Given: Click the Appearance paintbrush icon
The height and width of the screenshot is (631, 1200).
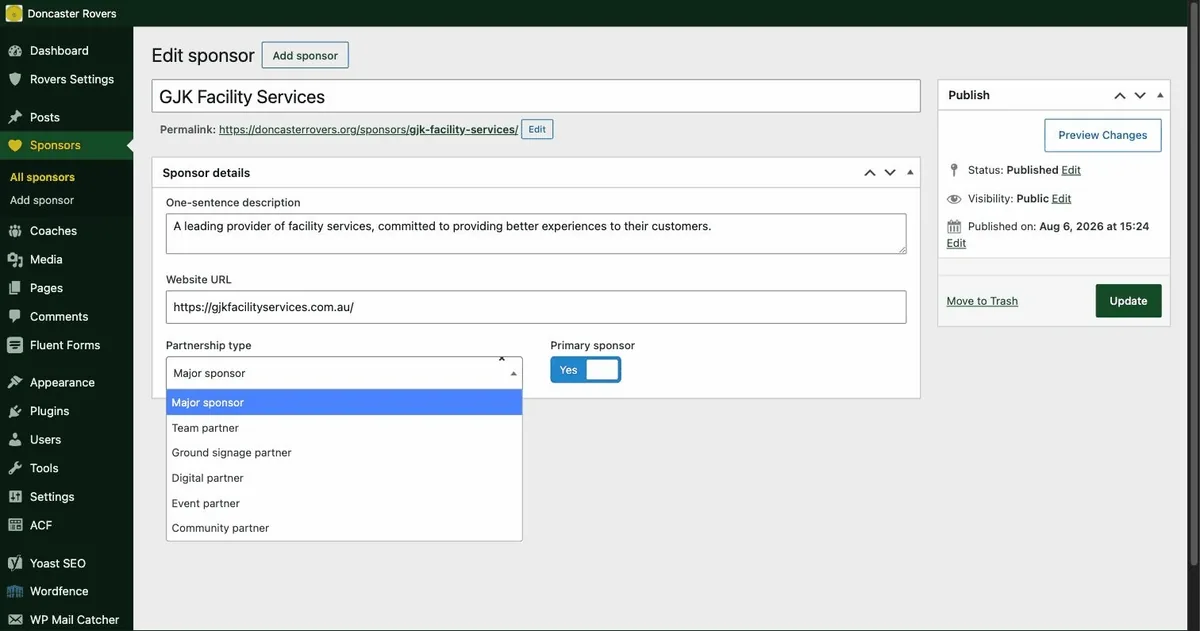Looking at the screenshot, I should tap(15, 382).
